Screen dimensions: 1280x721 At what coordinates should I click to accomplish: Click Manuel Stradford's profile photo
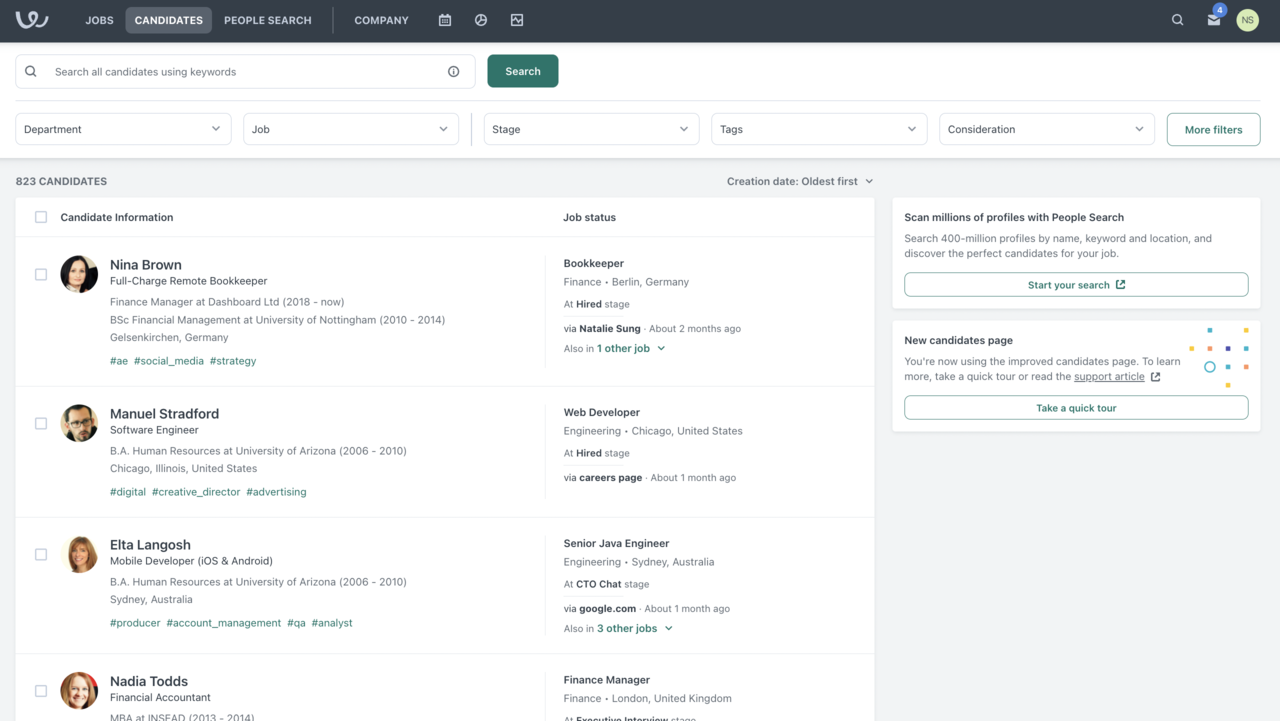coord(79,423)
